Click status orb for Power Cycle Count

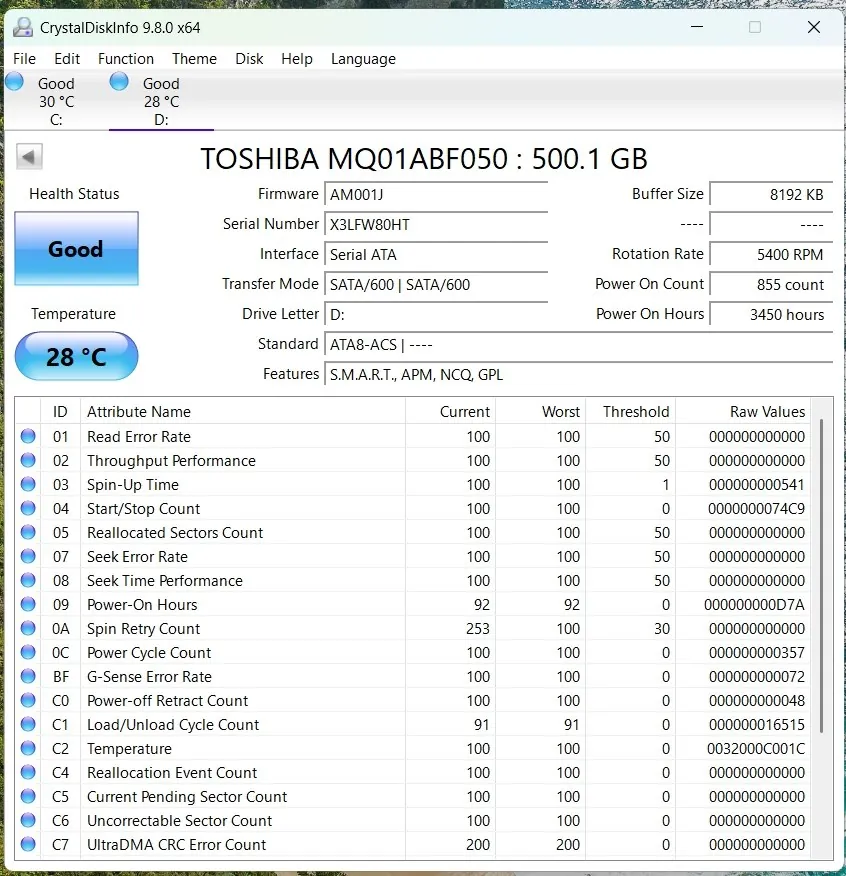(x=28, y=653)
